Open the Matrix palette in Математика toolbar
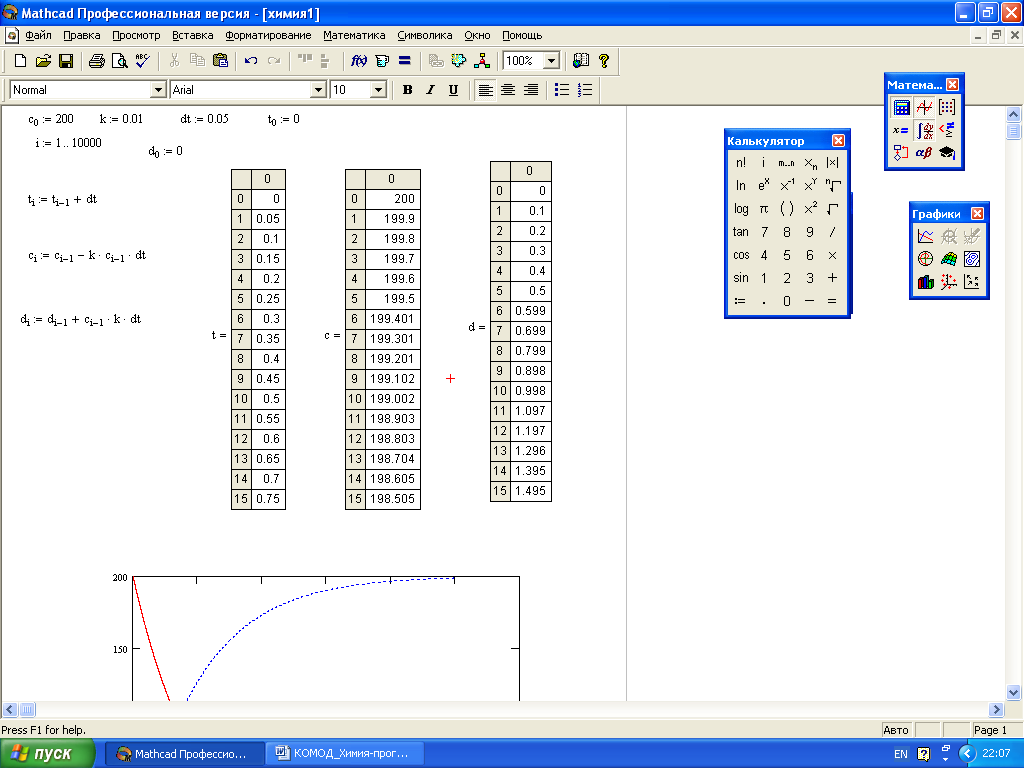The height and width of the screenshot is (768, 1024). click(946, 108)
